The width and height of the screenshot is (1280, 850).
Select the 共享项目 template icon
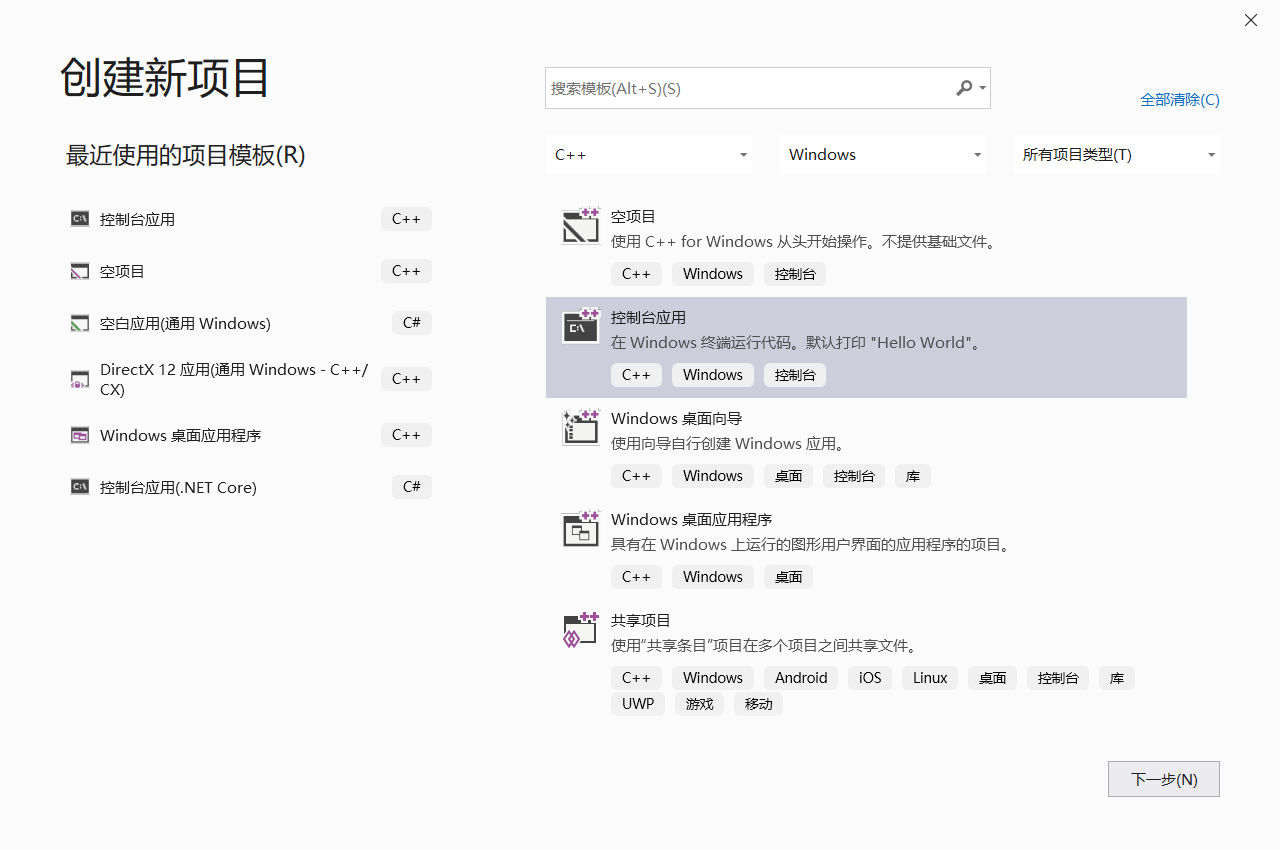point(580,629)
